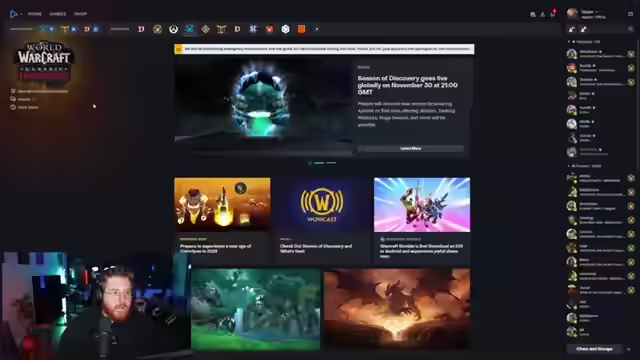Add a game with the plus icon

(317, 29)
